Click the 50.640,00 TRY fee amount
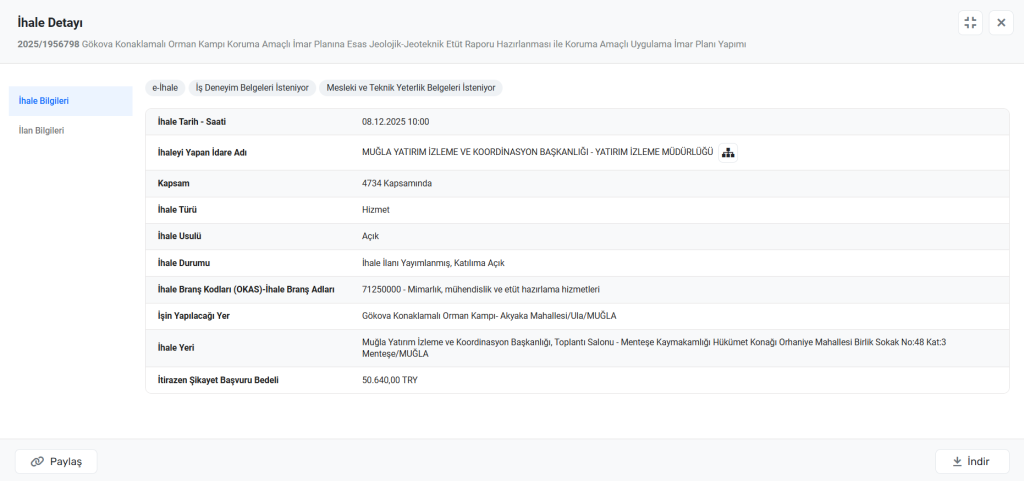 [390, 380]
